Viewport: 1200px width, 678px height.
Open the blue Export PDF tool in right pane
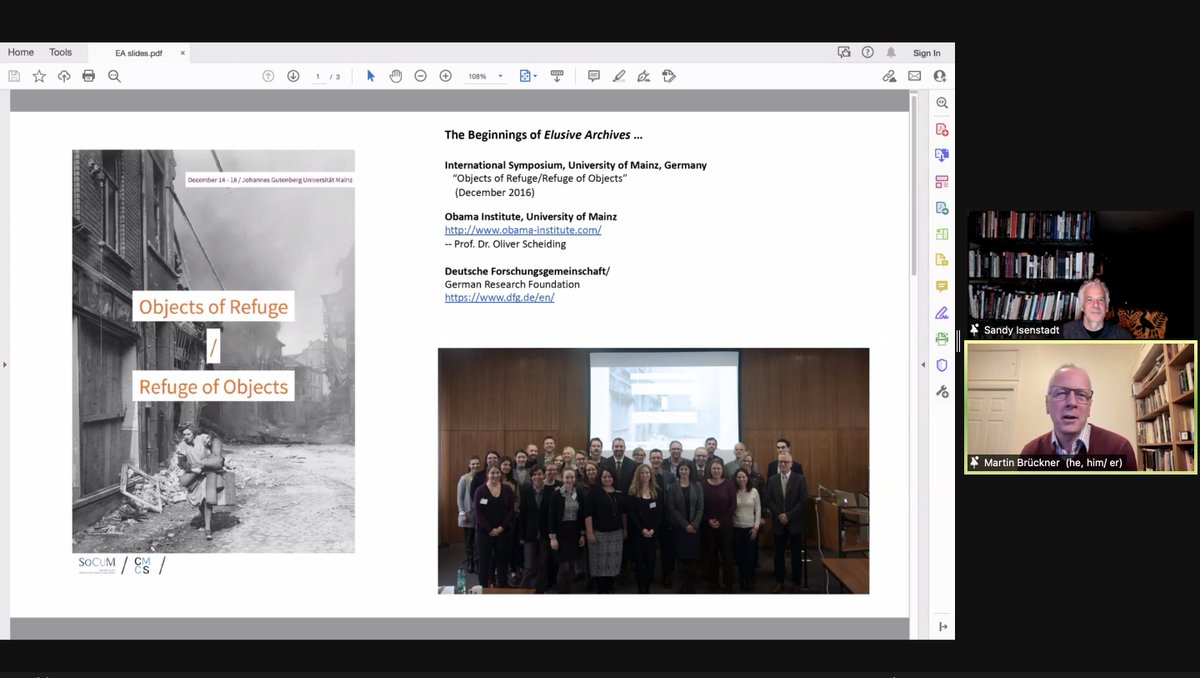click(x=942, y=155)
